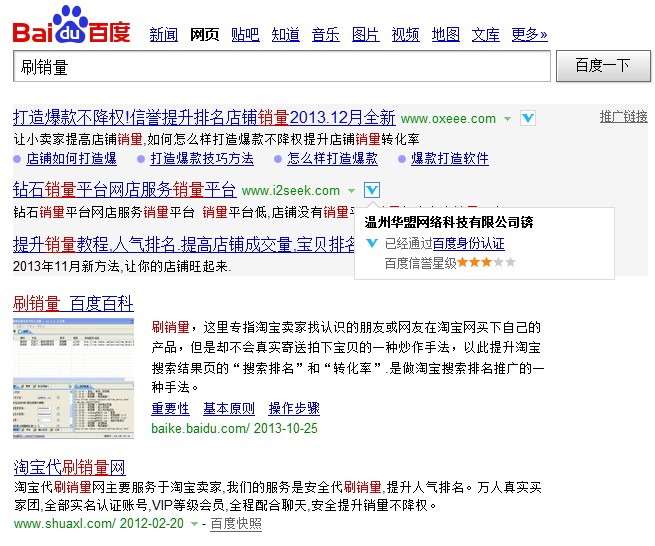Screen dimensions: 655x546
Task: Open the 刷销量_百度百科 result title
Action: [x=73, y=303]
